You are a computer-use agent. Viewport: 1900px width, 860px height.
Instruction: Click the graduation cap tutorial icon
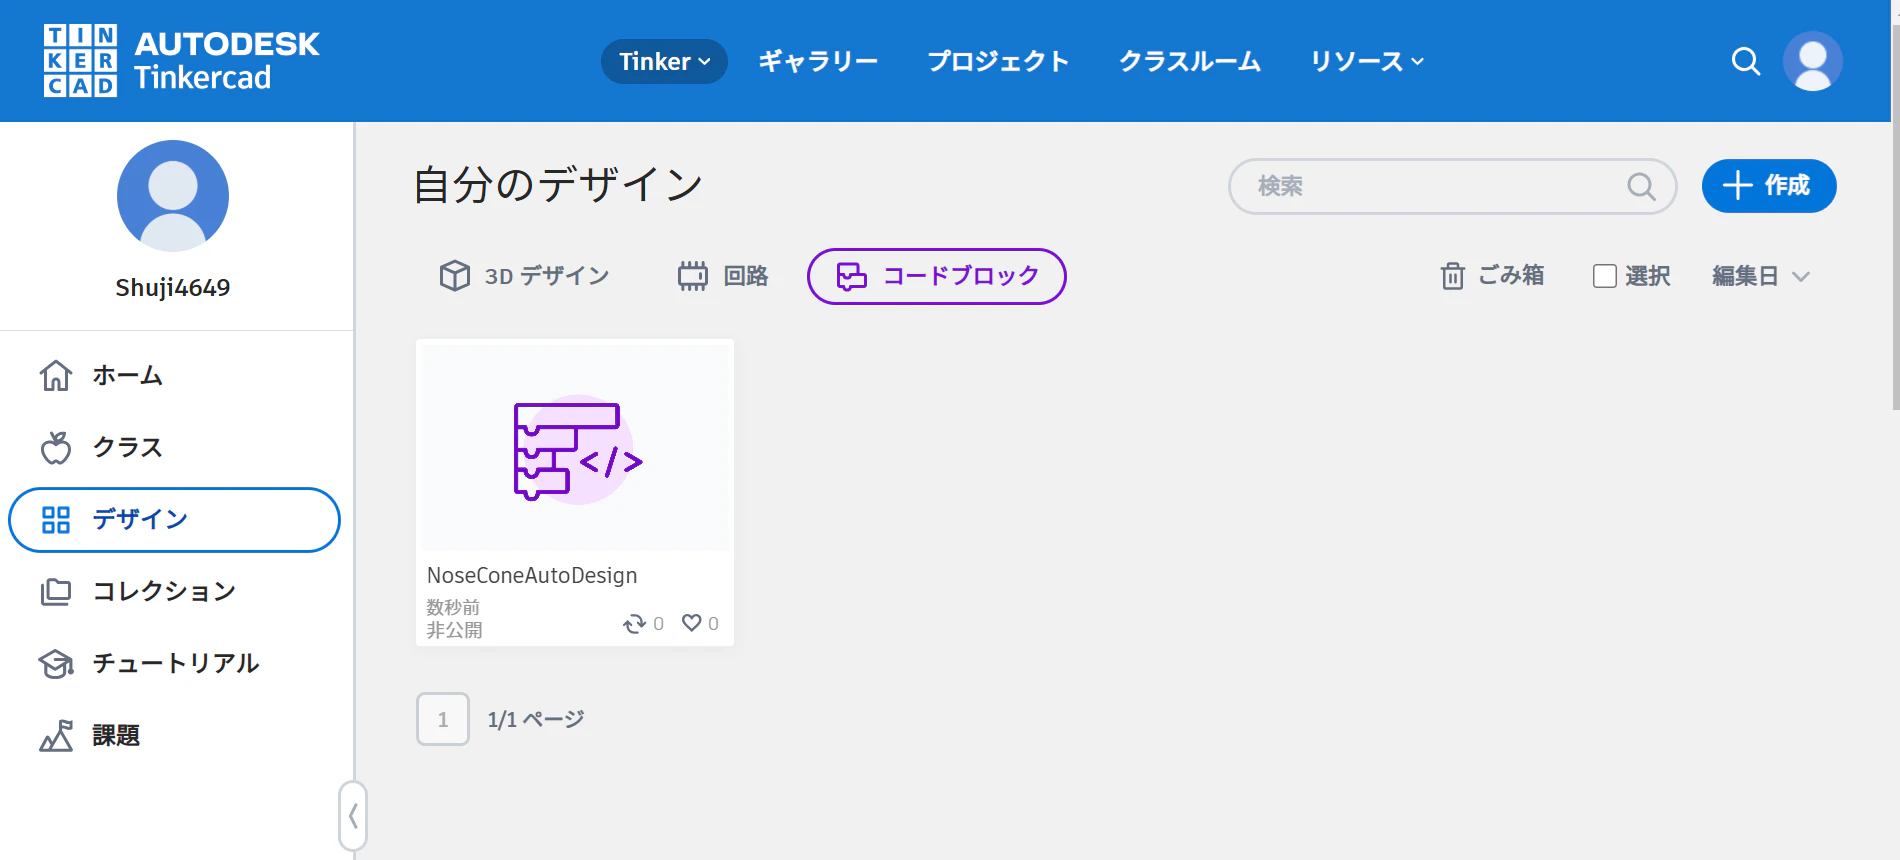[56, 664]
